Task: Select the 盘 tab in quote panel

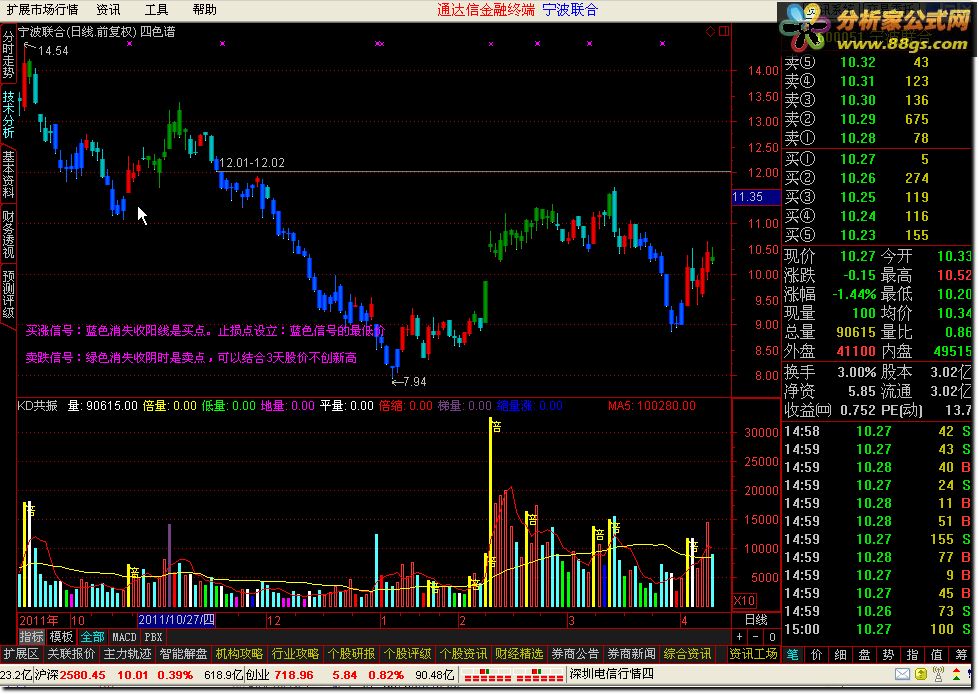Action: pyautogui.click(x=865, y=654)
